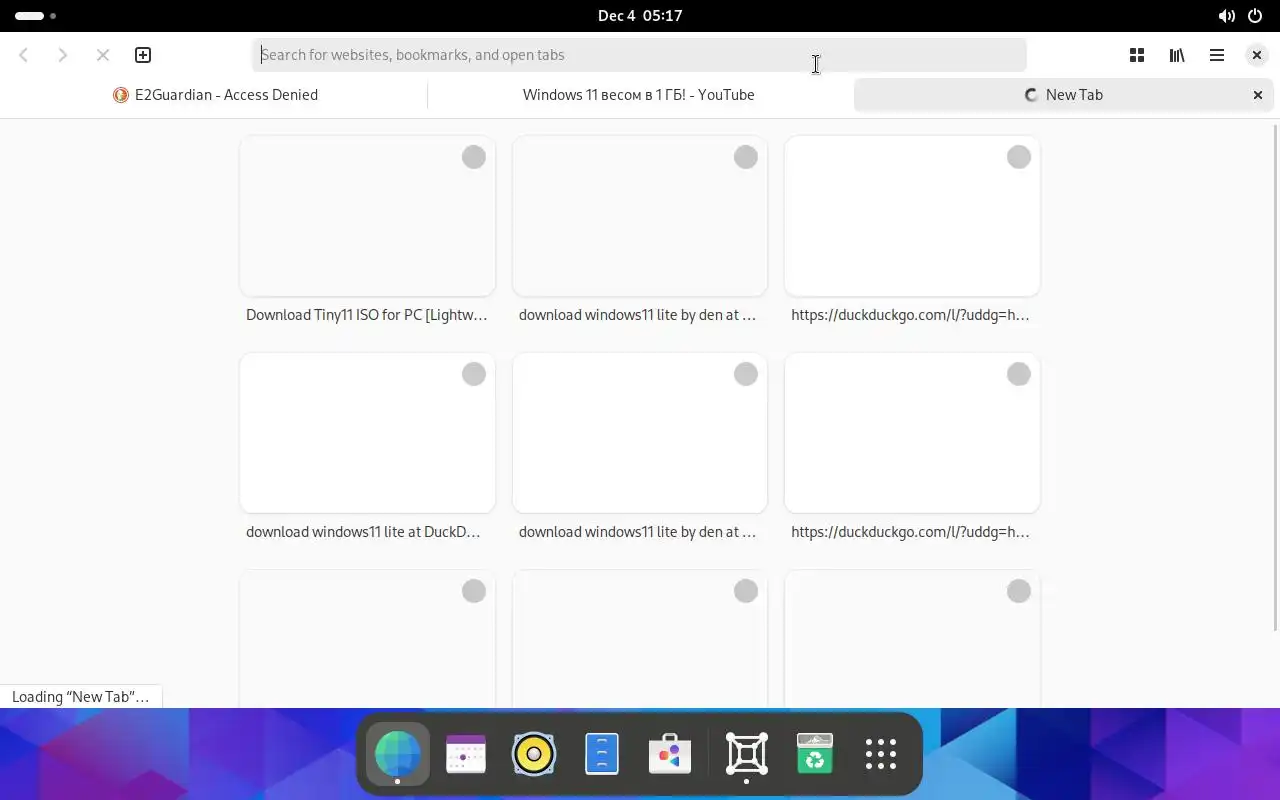The height and width of the screenshot is (800, 1280).
Task: Show all applications grid
Action: coord(881,754)
